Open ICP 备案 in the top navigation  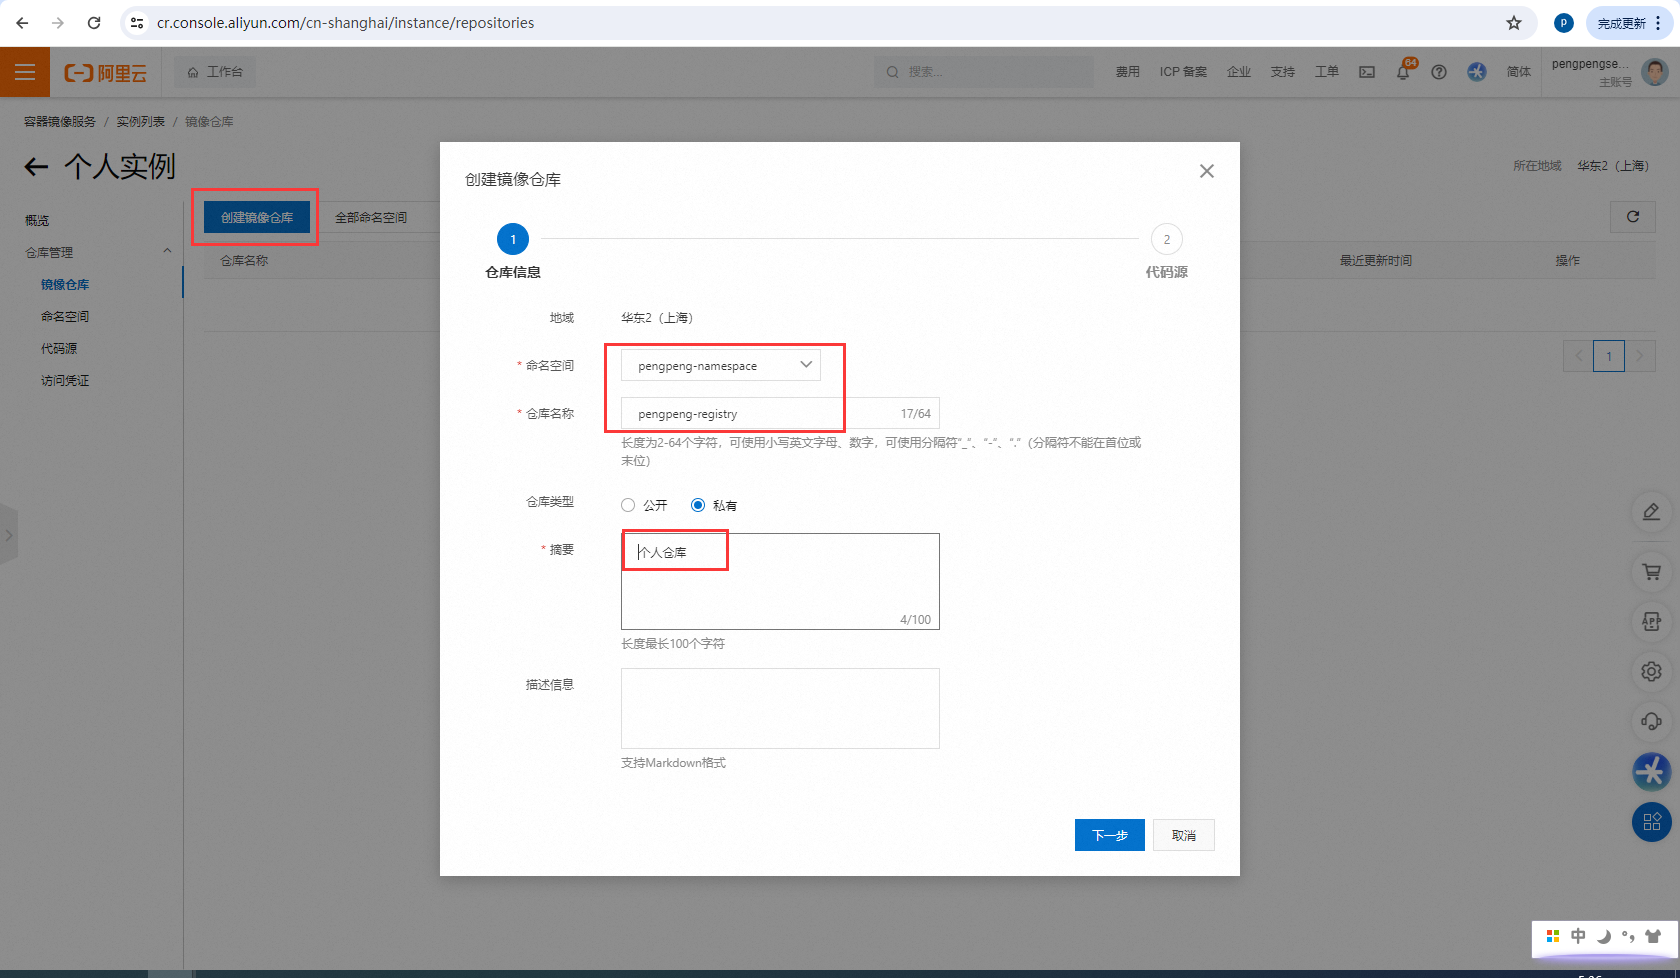pyautogui.click(x=1183, y=72)
